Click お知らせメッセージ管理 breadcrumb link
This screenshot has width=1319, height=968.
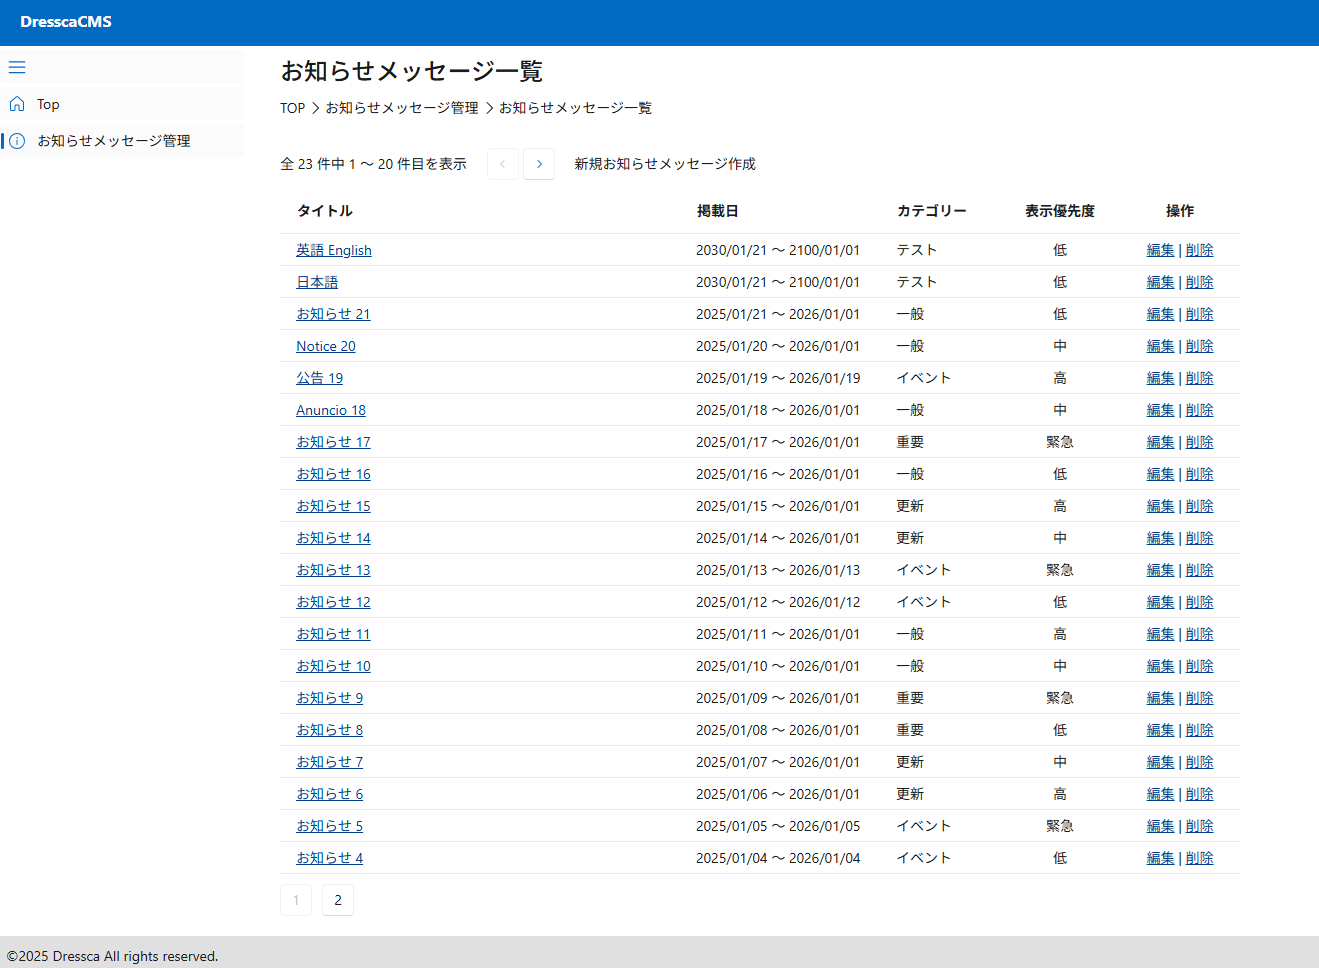(401, 108)
